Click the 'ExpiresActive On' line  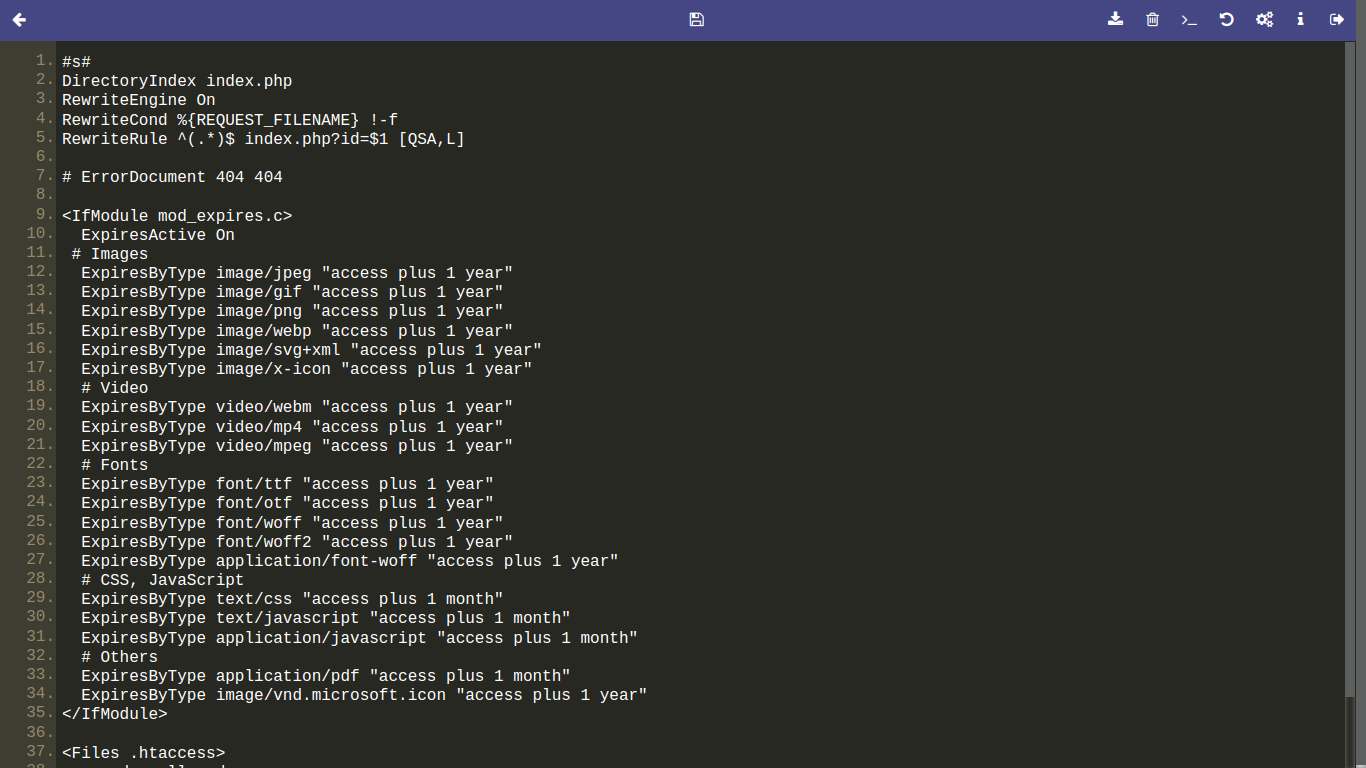coord(158,235)
